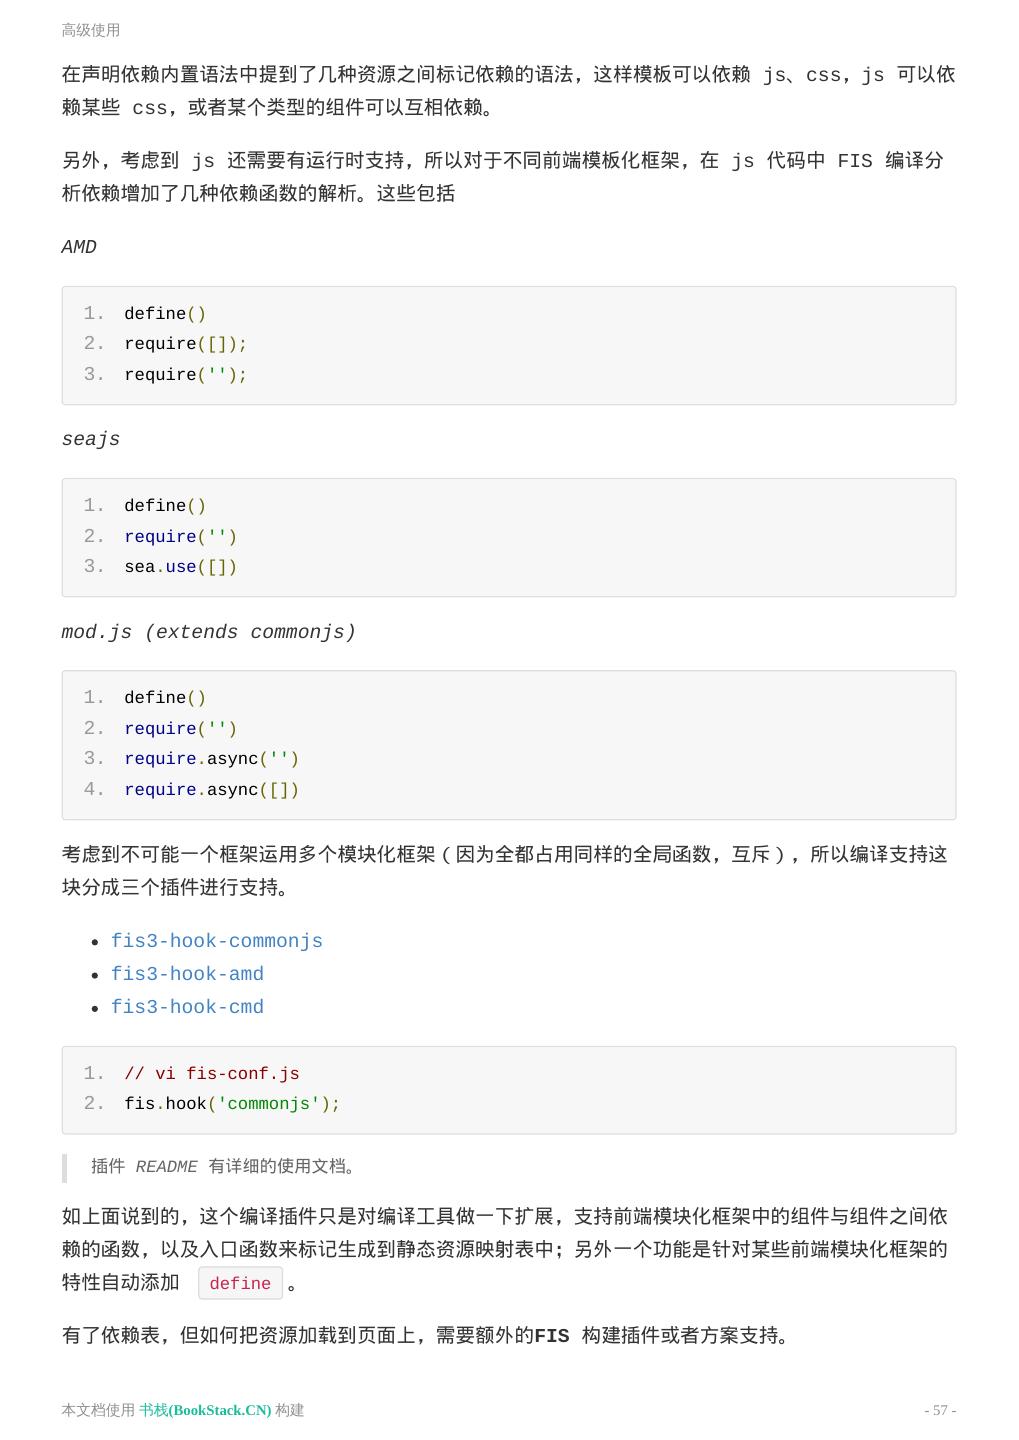
Task: Click the README word in blockquote note
Action: click(166, 1167)
